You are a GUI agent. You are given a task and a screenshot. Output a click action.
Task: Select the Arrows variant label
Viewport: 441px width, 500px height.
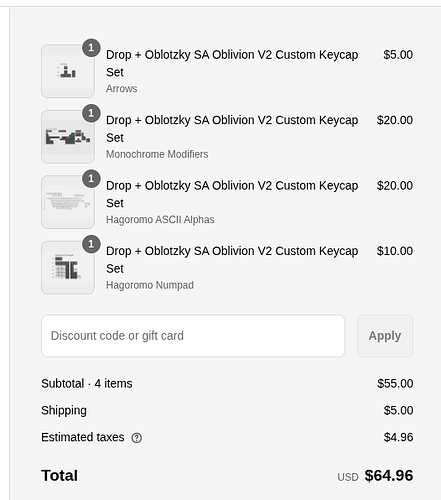(x=122, y=89)
